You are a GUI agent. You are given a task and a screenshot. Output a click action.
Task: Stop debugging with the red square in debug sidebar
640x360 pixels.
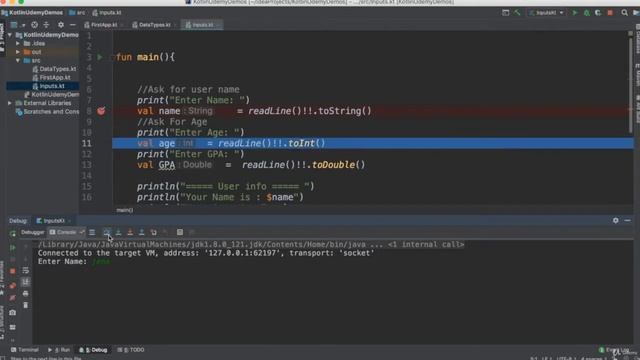(13, 271)
